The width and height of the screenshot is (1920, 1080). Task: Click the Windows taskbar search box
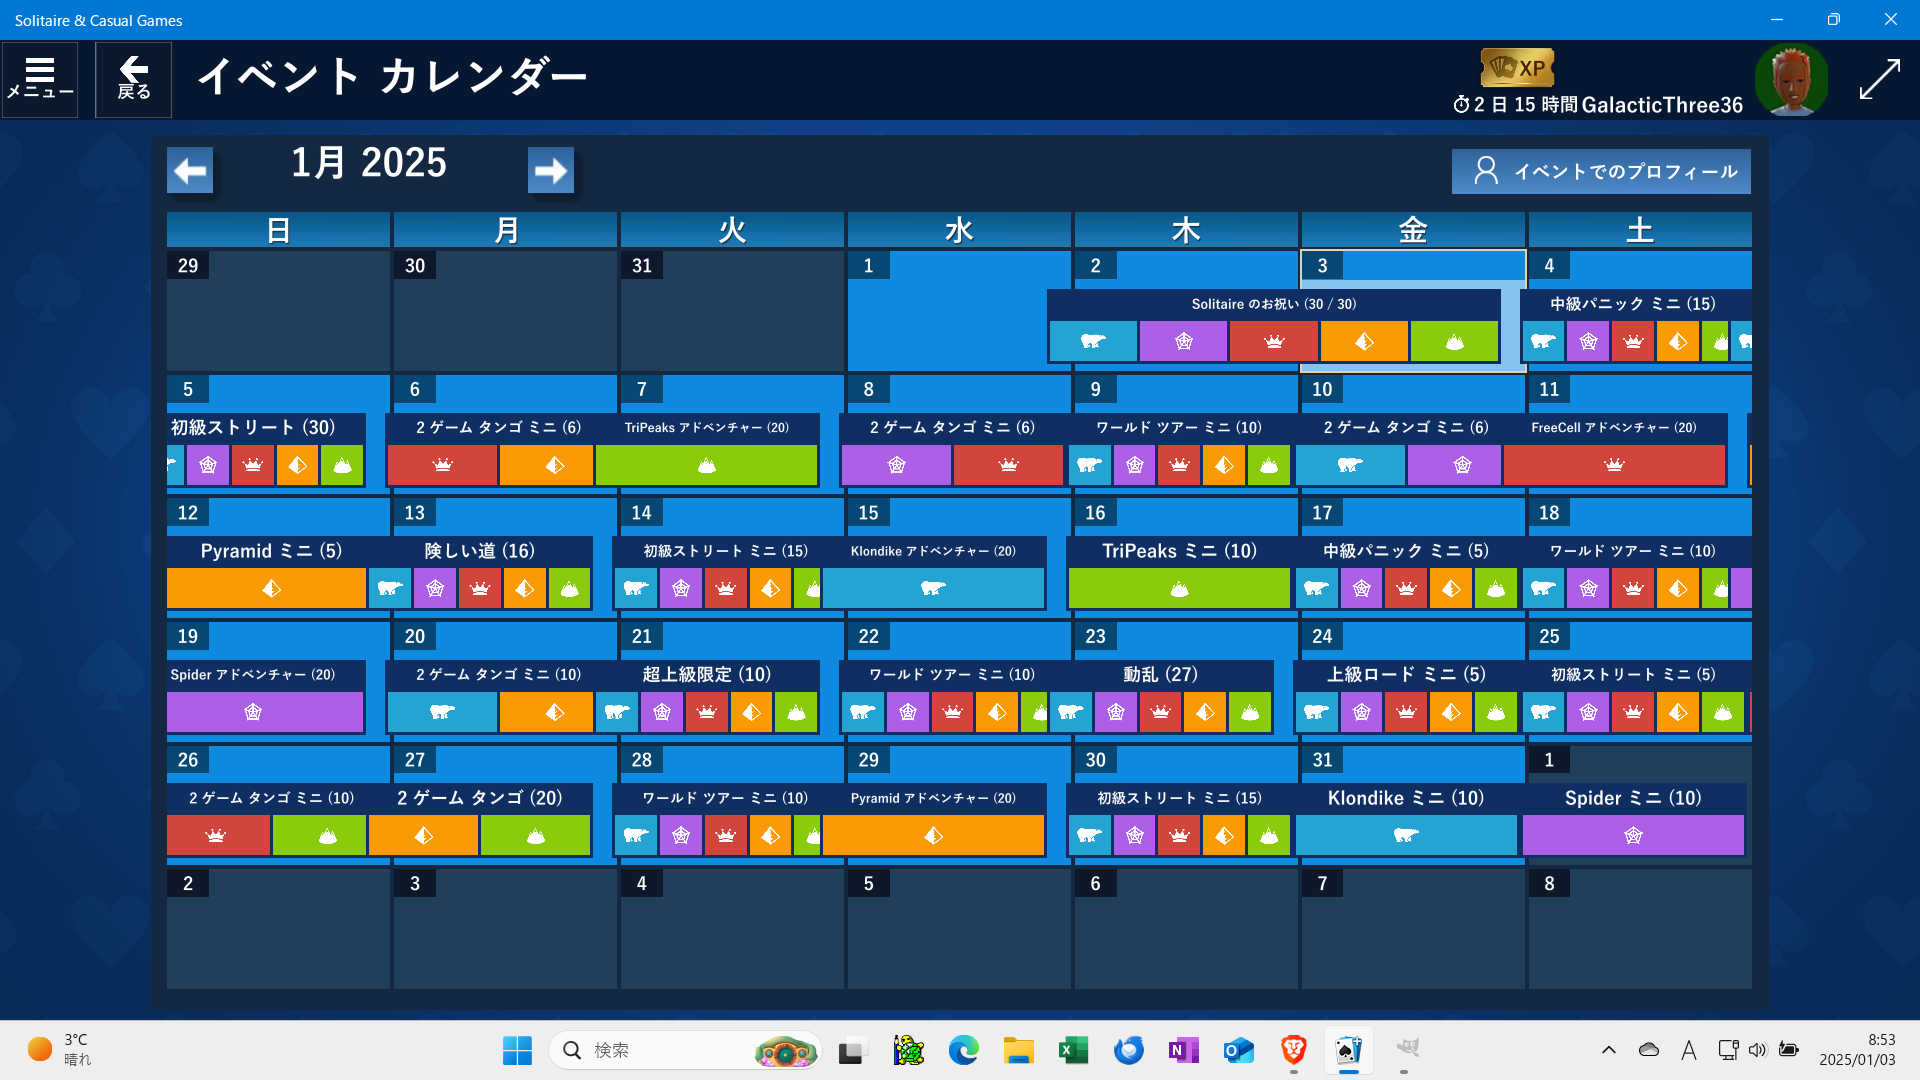[x=660, y=1050]
